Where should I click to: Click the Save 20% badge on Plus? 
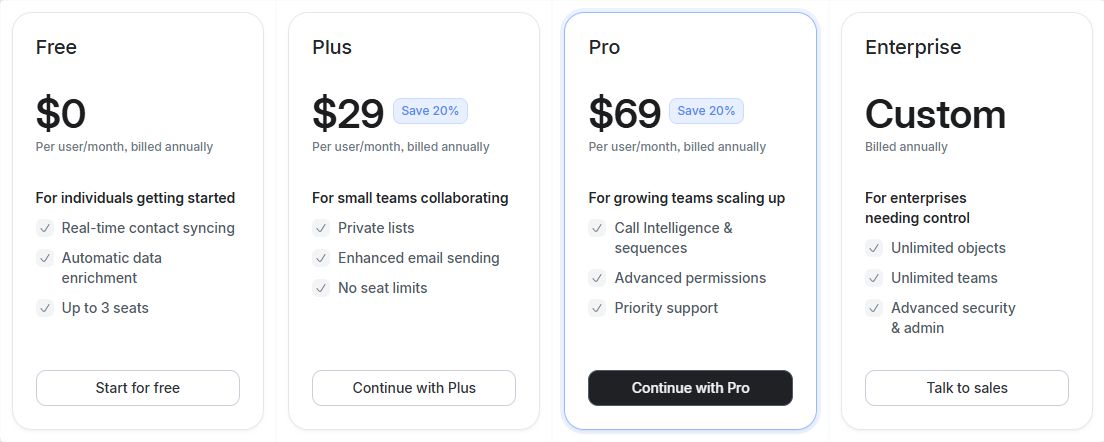pyautogui.click(x=430, y=111)
